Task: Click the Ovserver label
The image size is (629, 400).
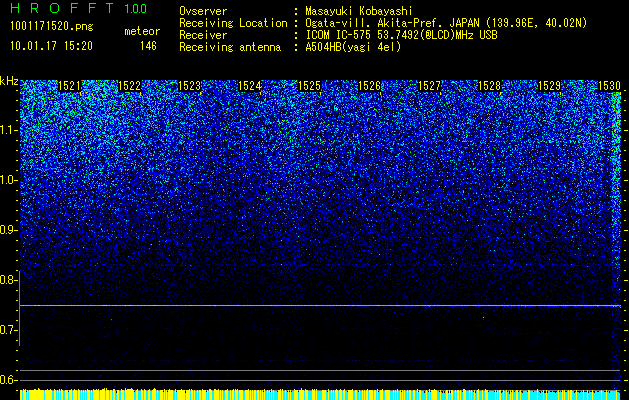Action: click(203, 11)
